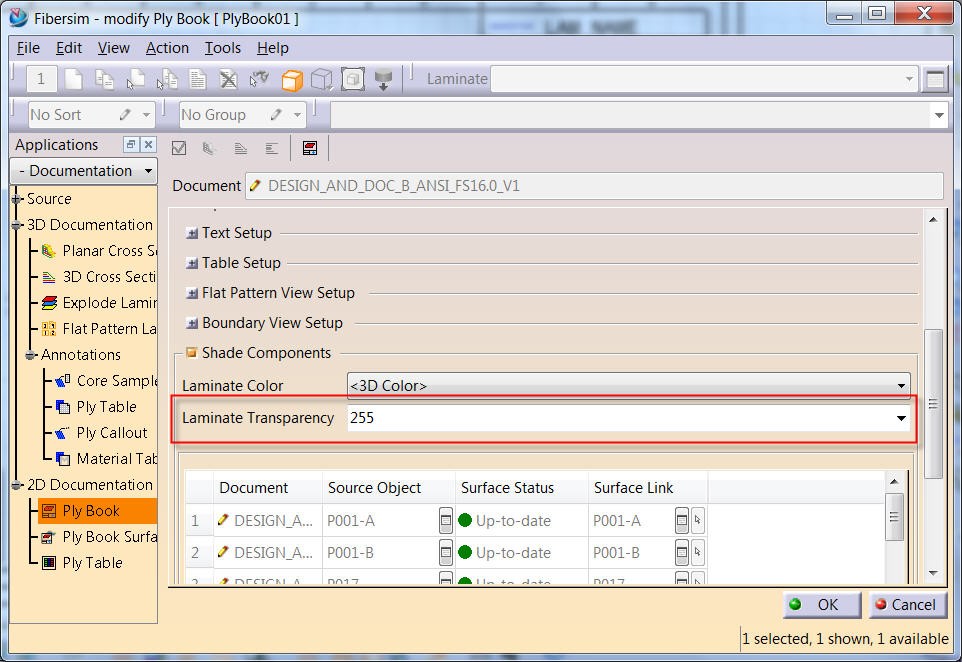Click the pencil icon inside No Sort field

coord(127,114)
